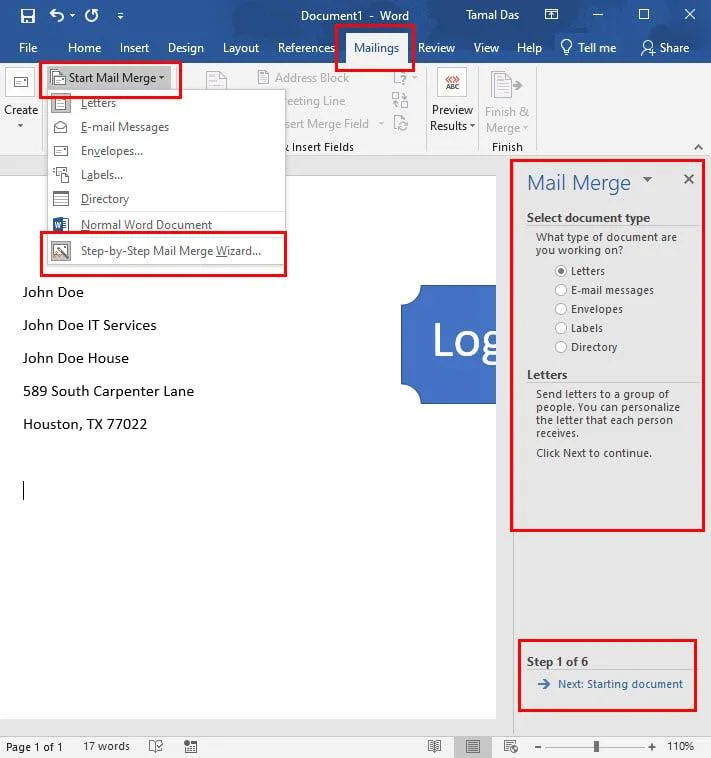The height and width of the screenshot is (758, 711).
Task: Click the Share button
Action: pyautogui.click(x=665, y=48)
